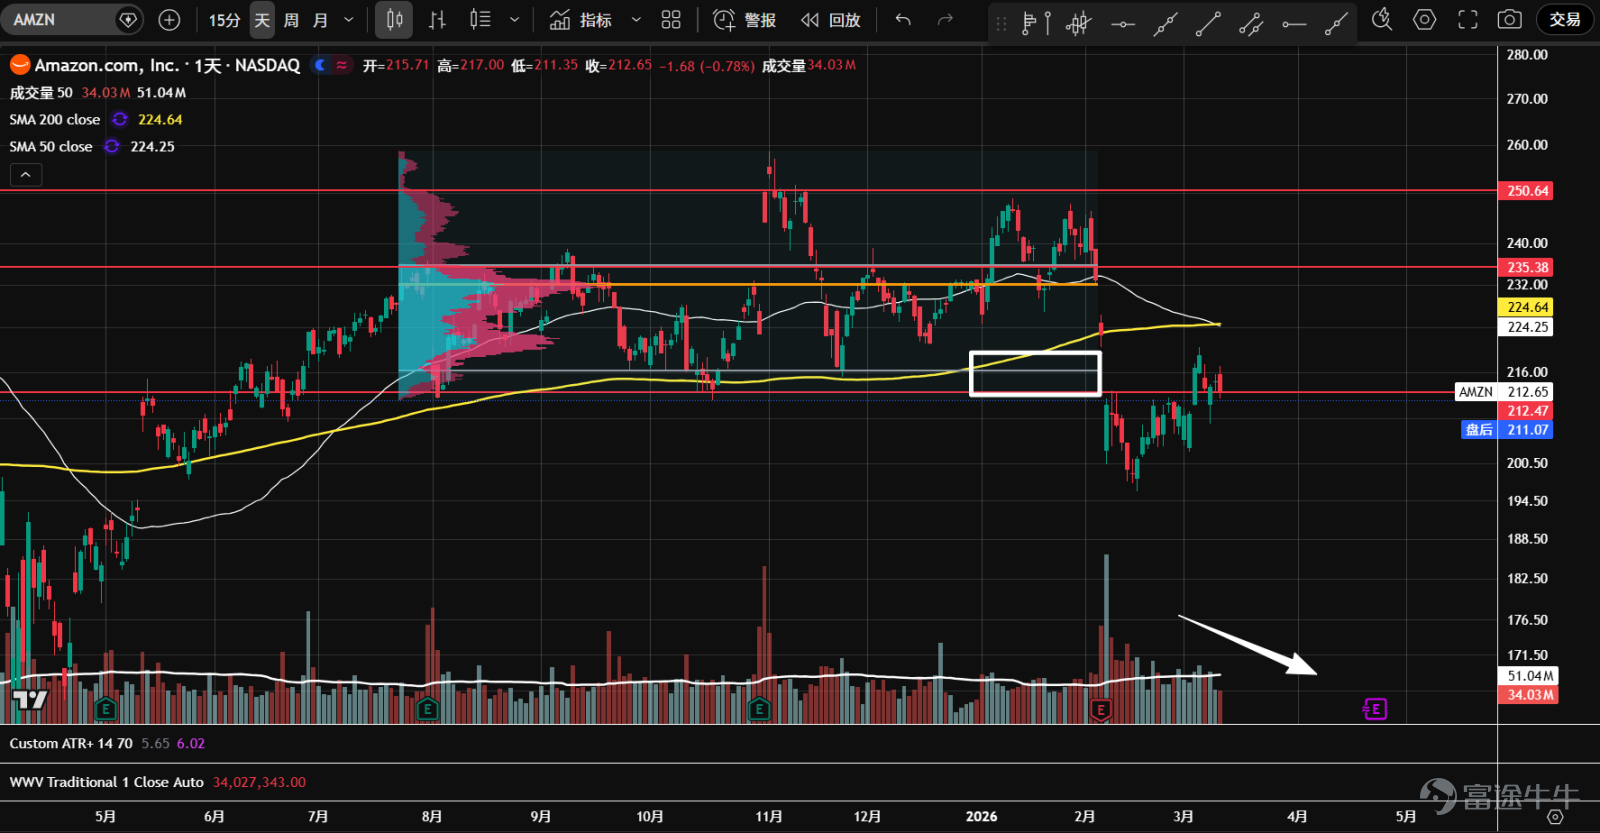Switch to the 周 weekly interval
This screenshot has width=1600, height=833.
coord(291,20)
